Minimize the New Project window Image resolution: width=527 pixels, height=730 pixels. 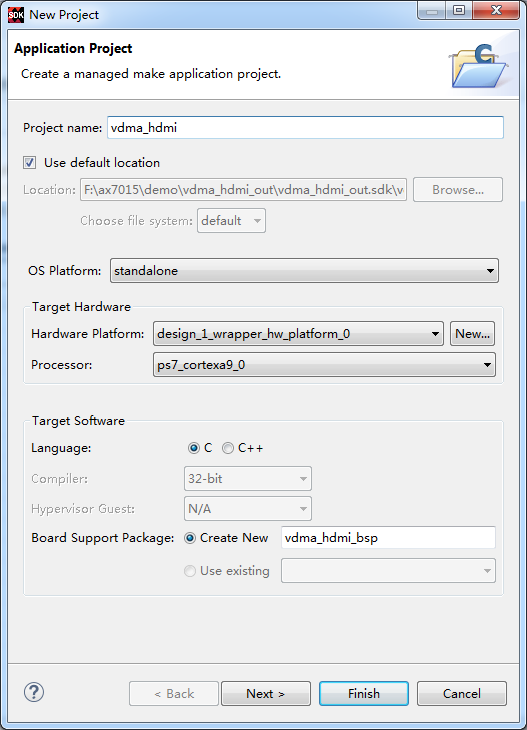pos(432,10)
